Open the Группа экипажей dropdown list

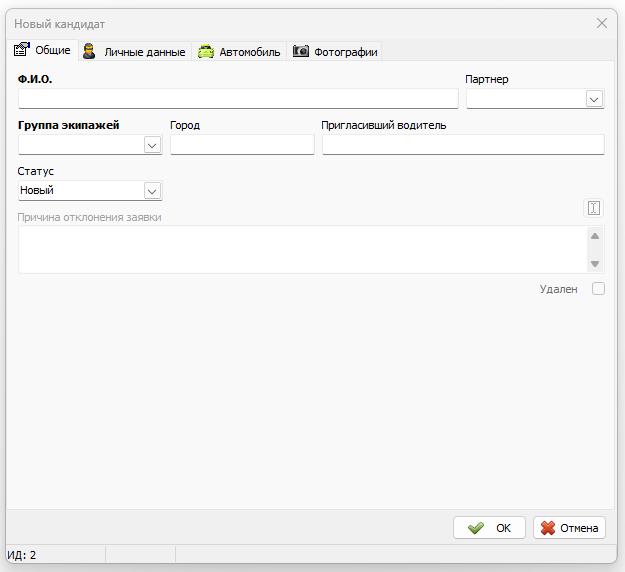152,145
